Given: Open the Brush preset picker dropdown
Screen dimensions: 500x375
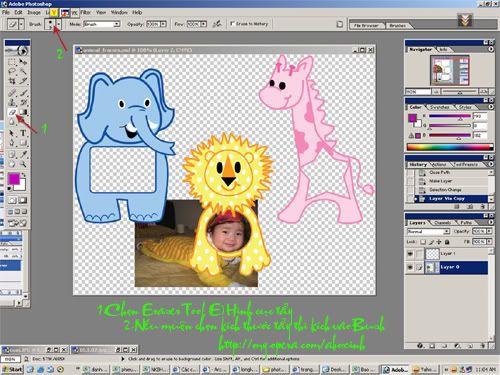Looking at the screenshot, I should coord(59,24).
